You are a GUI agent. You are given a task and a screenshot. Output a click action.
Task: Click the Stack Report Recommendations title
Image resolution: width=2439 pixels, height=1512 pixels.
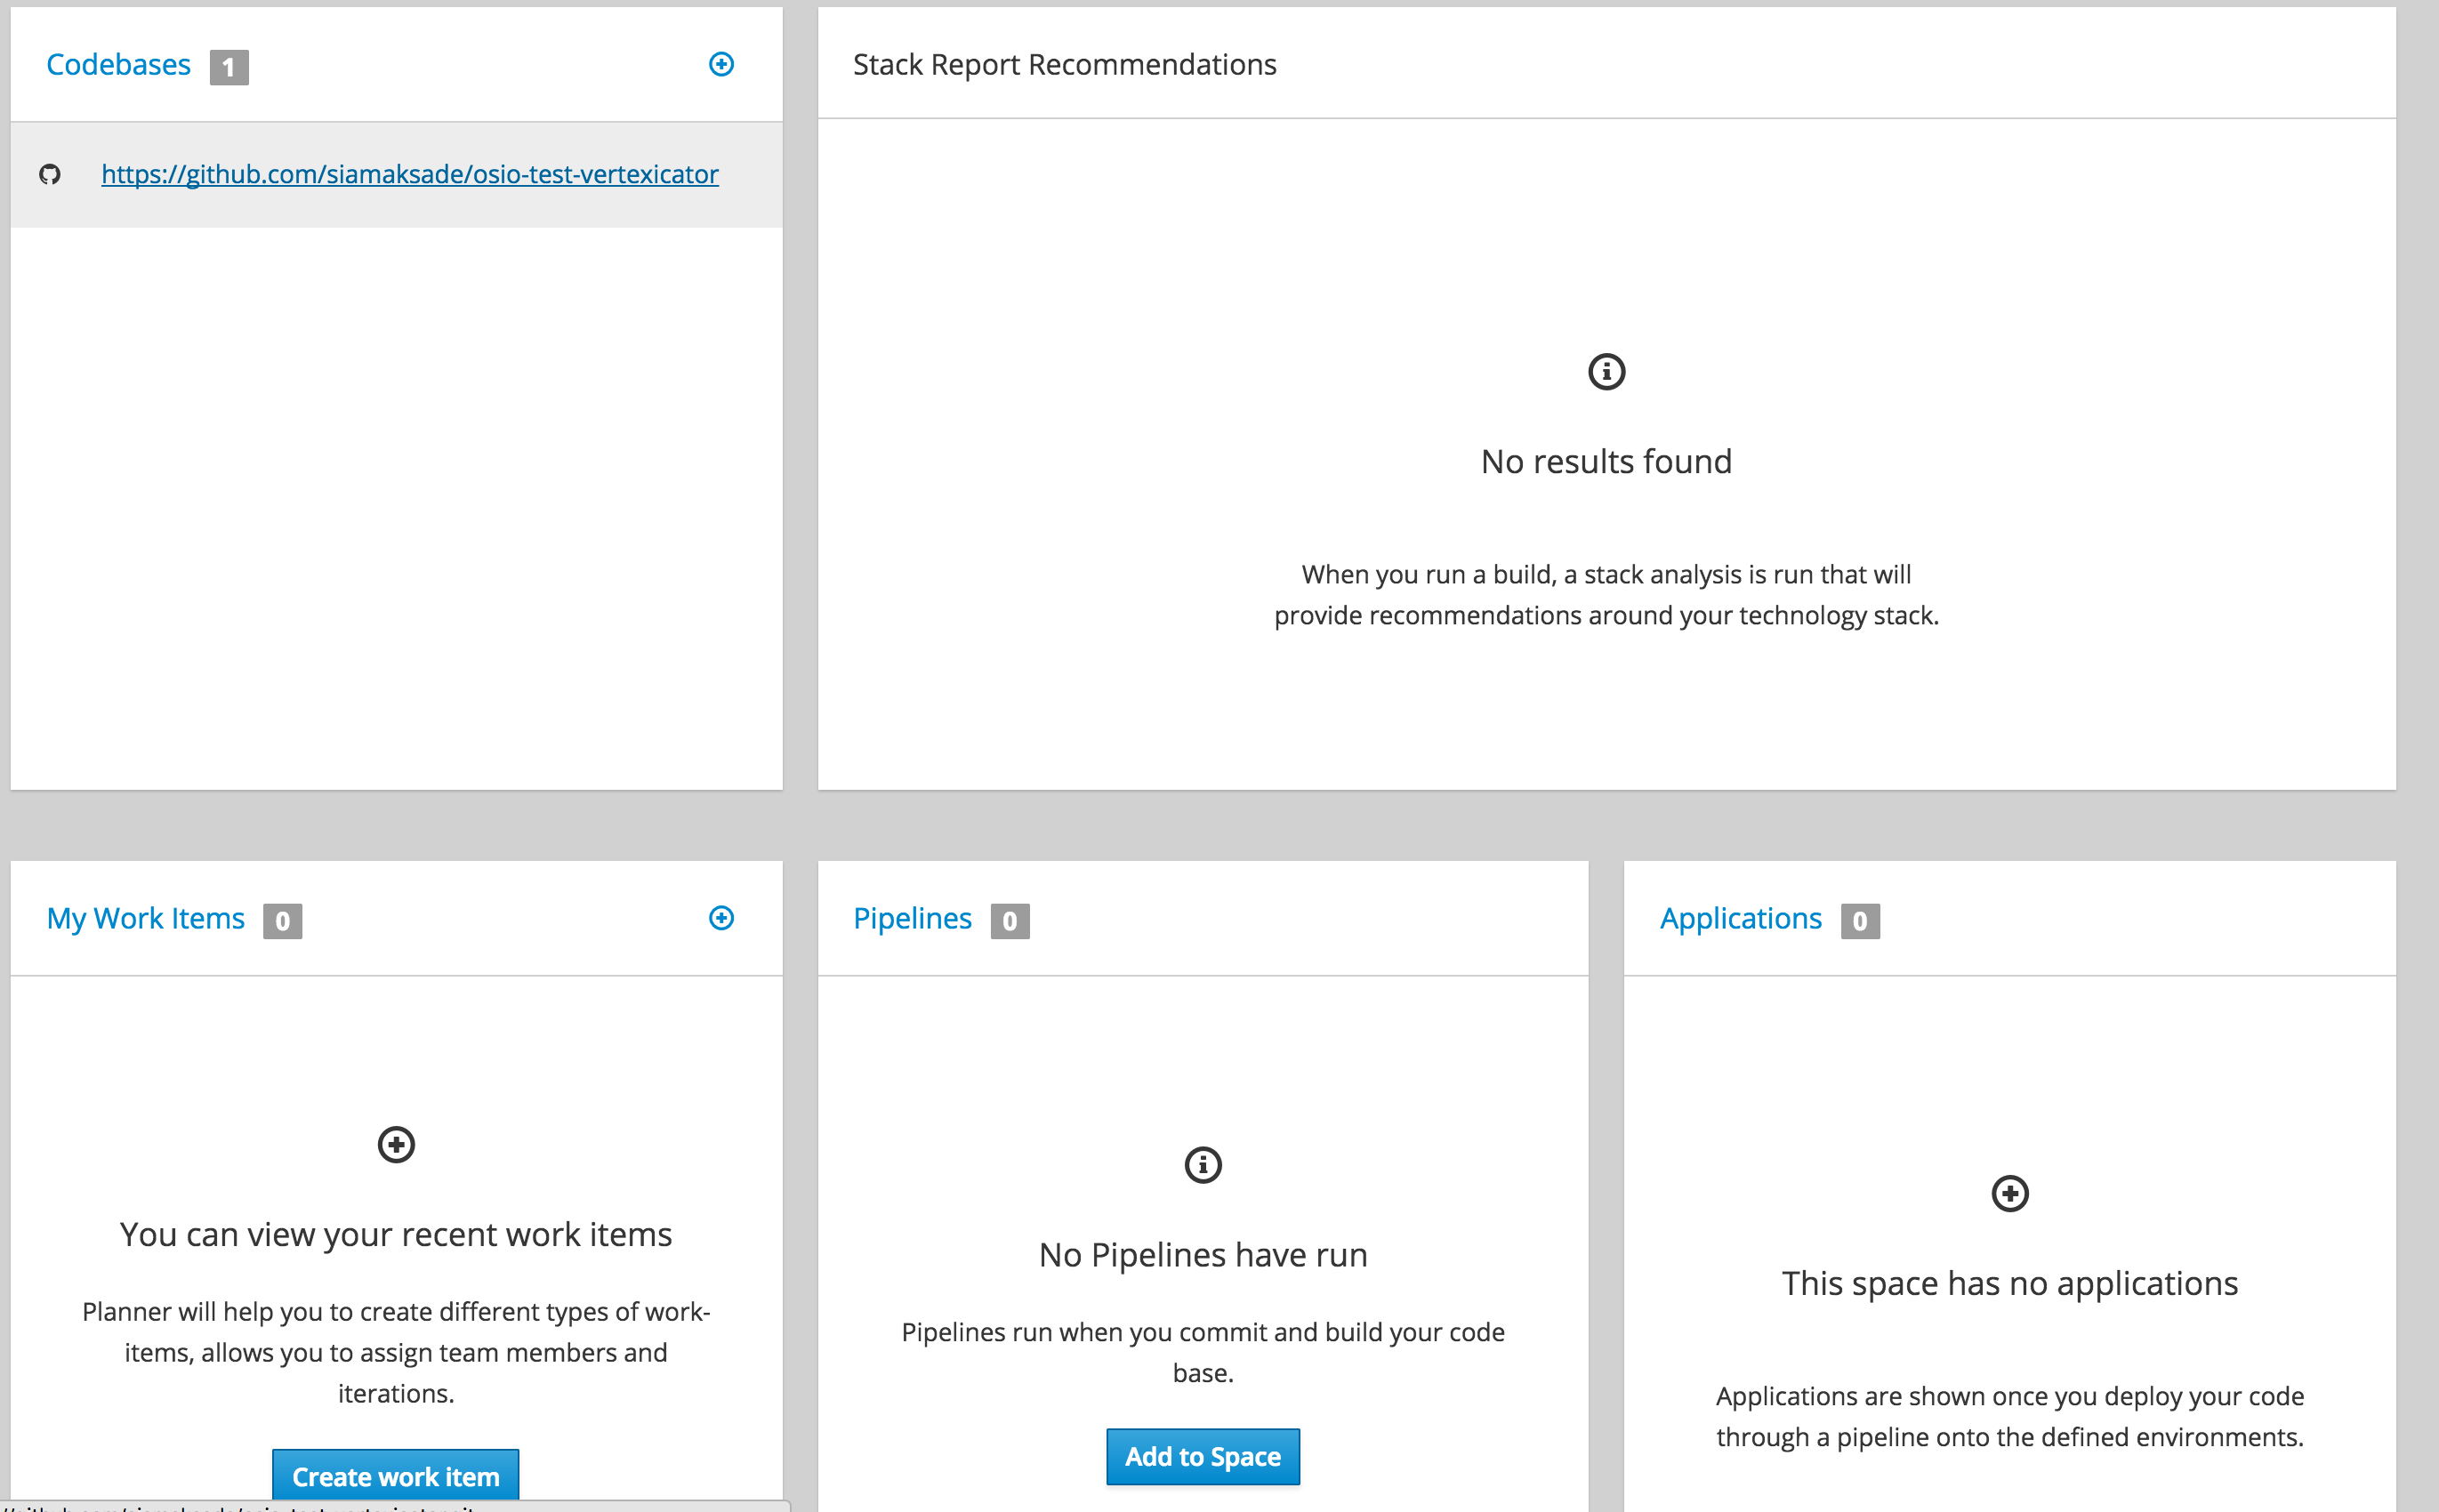[1065, 65]
